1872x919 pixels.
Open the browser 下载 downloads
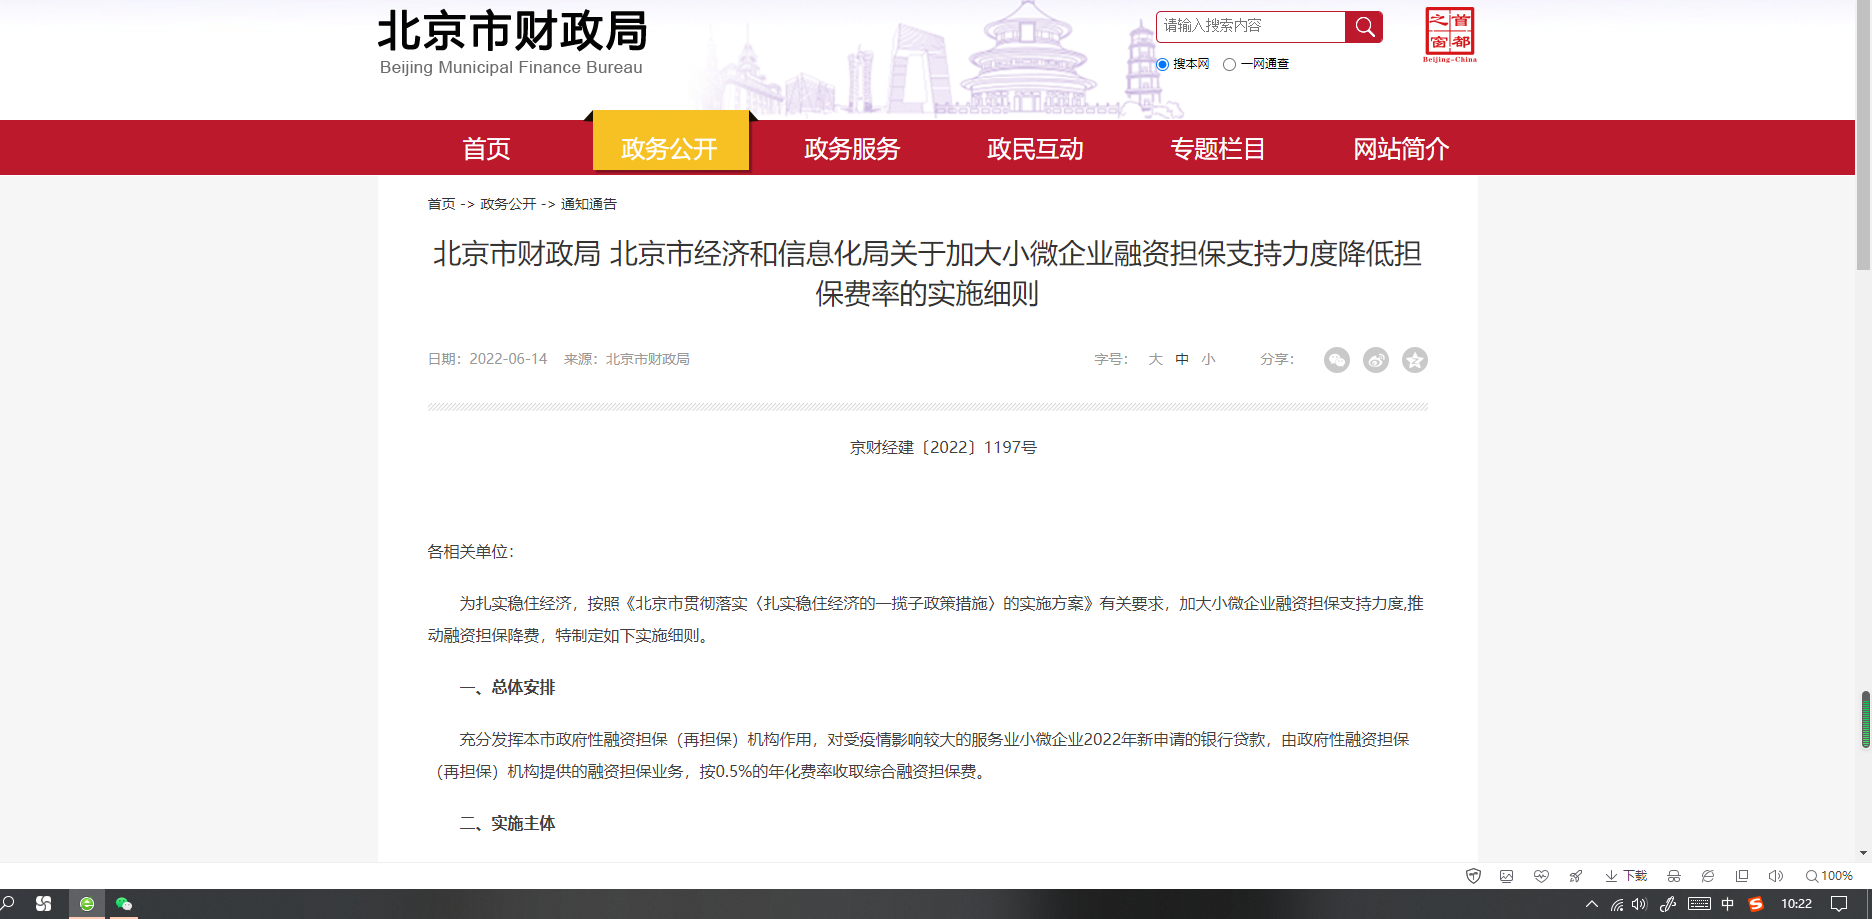click(1626, 876)
